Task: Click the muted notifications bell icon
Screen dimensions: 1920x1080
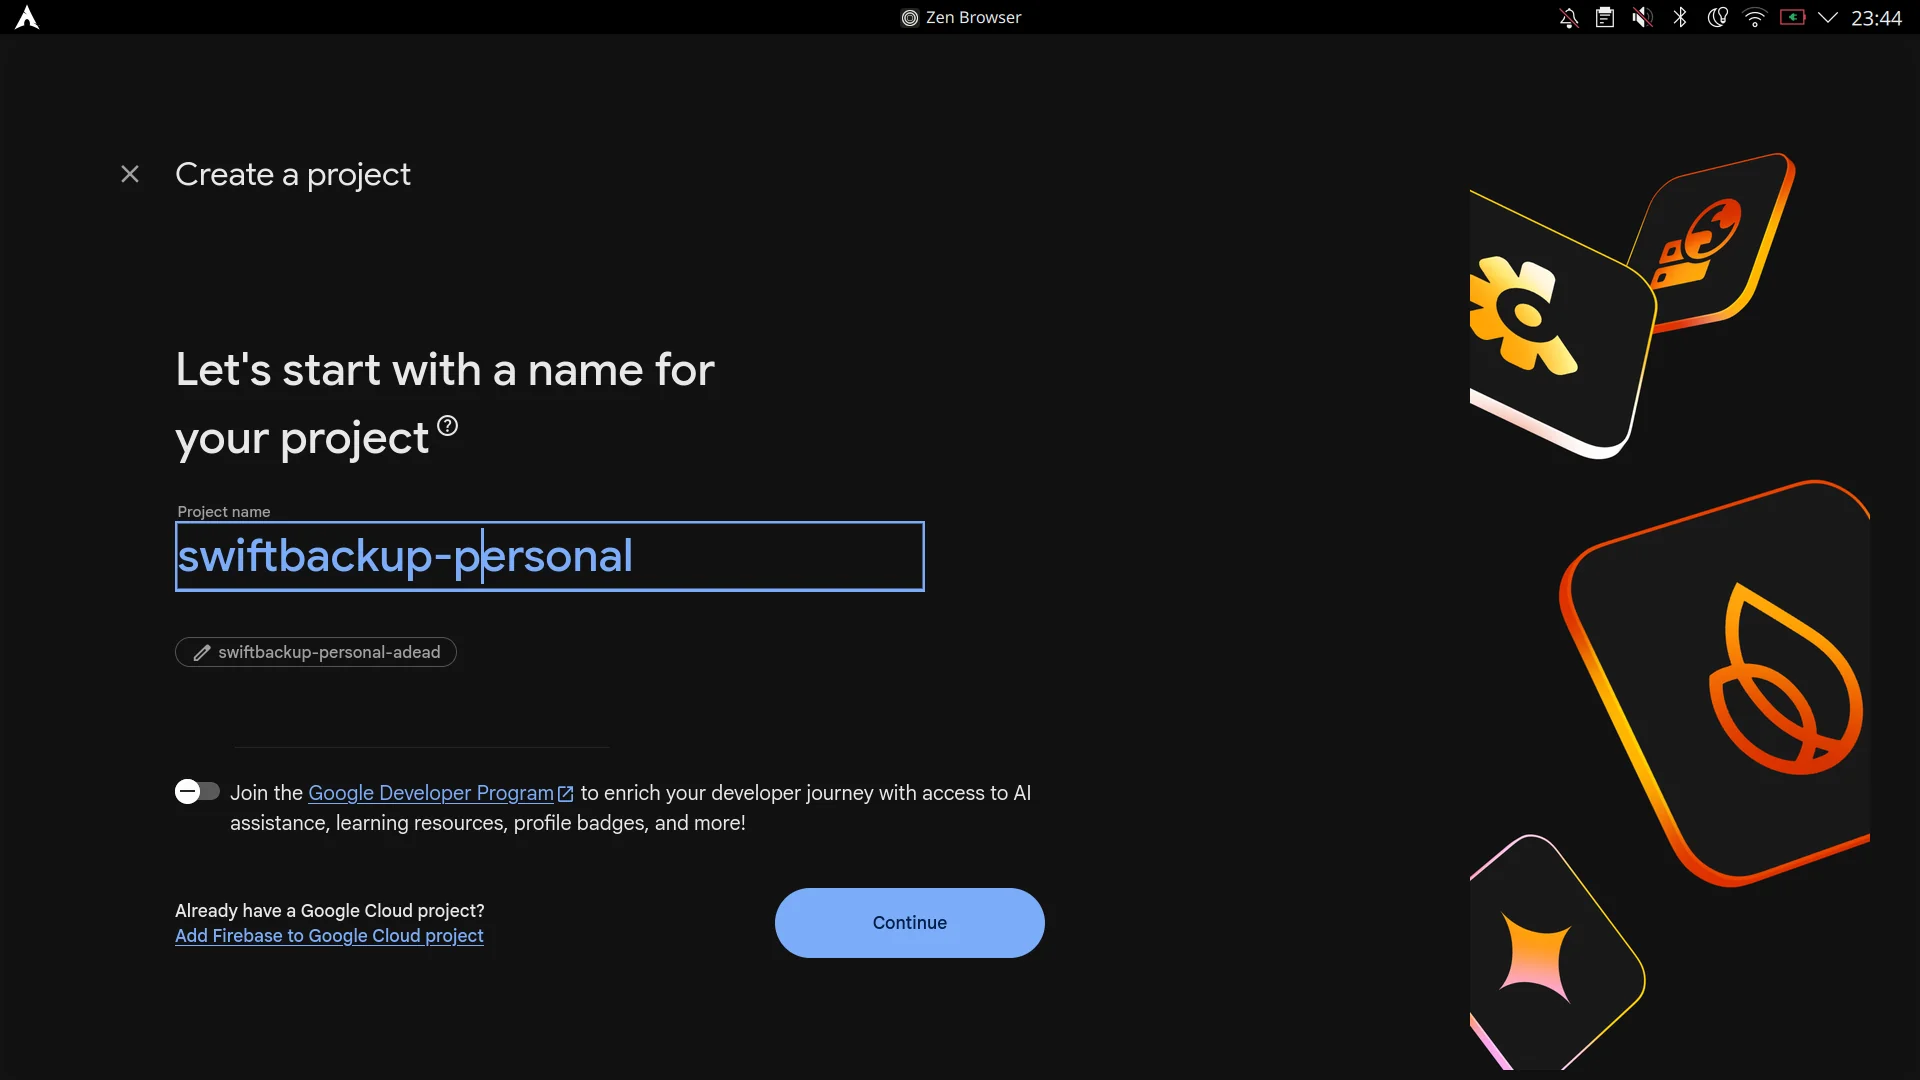Action: tap(1569, 17)
